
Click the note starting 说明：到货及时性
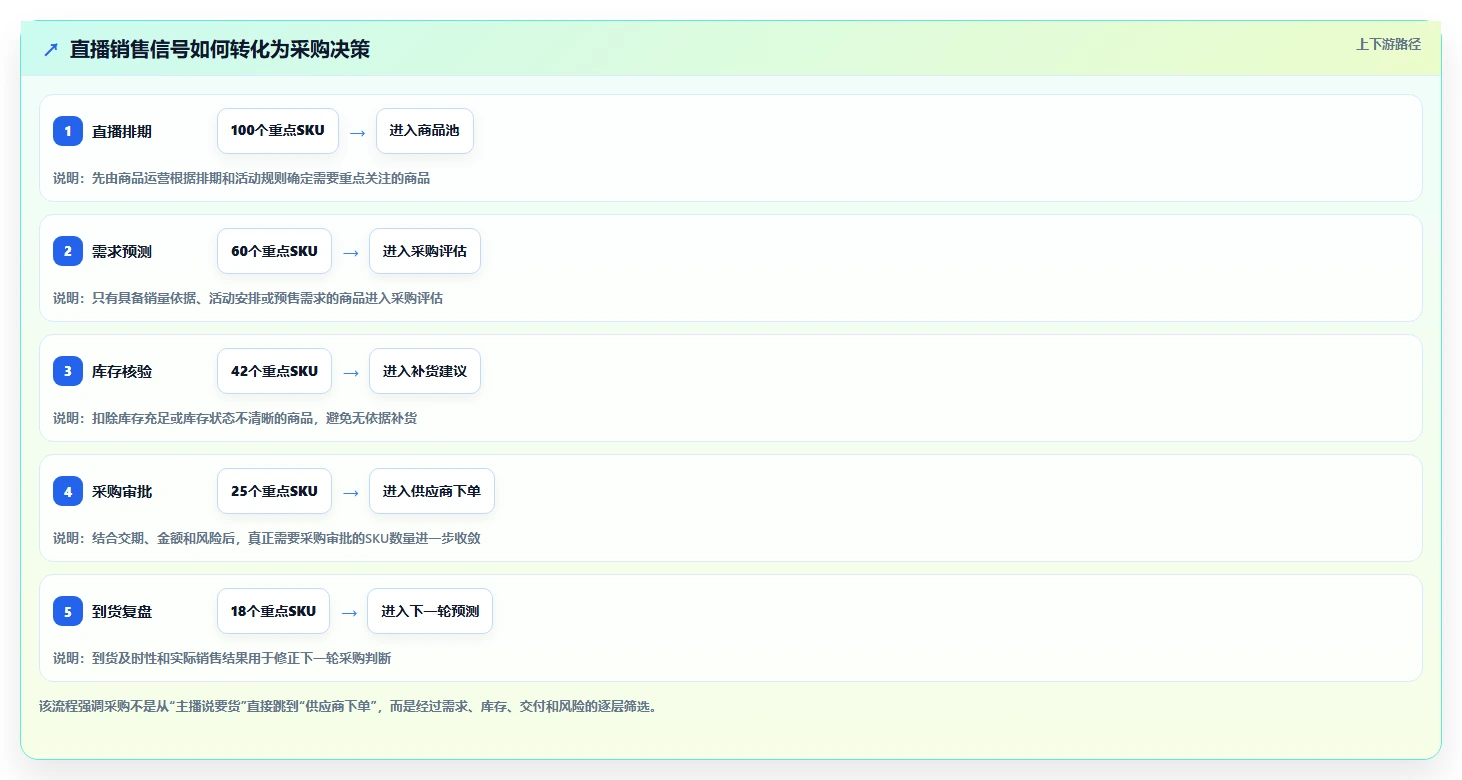pos(222,658)
